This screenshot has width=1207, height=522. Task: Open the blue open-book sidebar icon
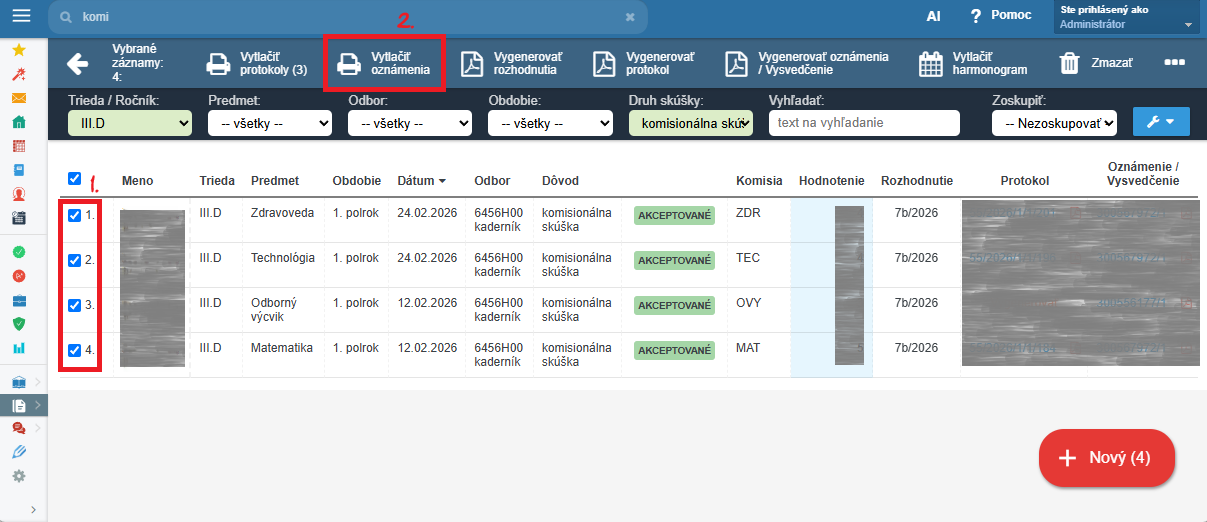tap(19, 382)
